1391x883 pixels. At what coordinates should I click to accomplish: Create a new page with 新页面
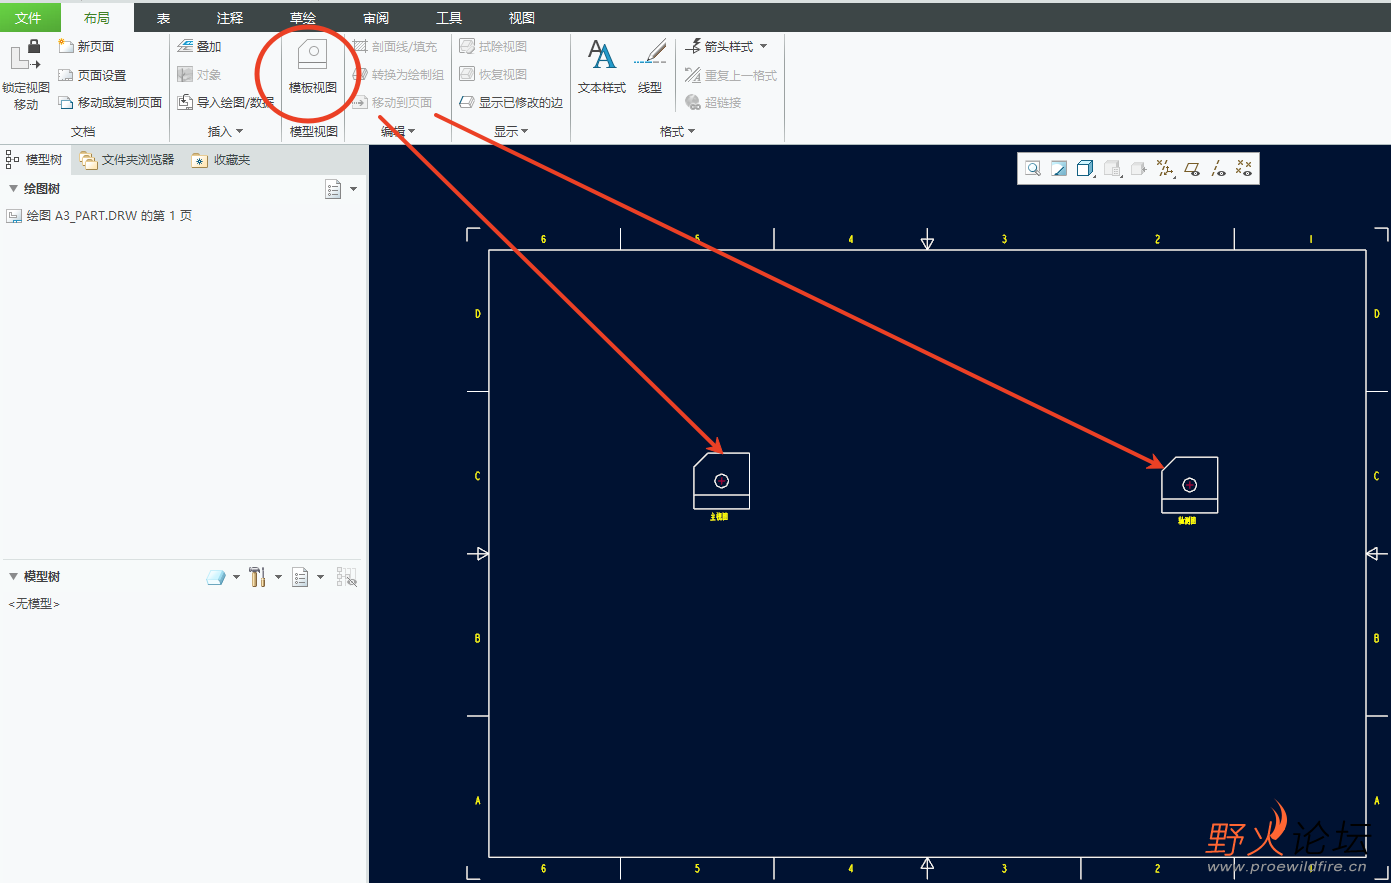[87, 46]
